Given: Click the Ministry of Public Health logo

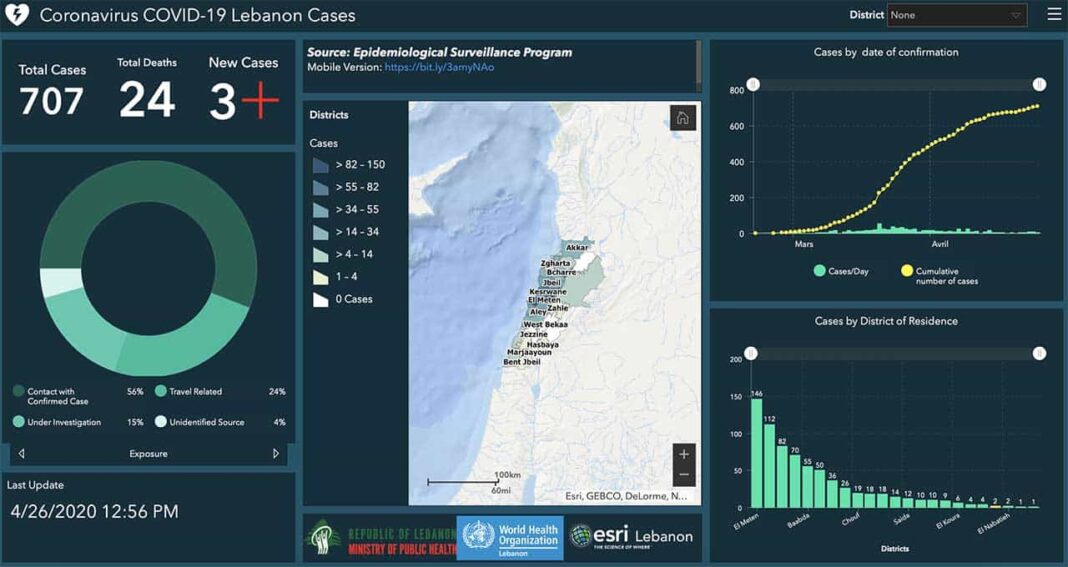Looking at the screenshot, I should 380,538.
